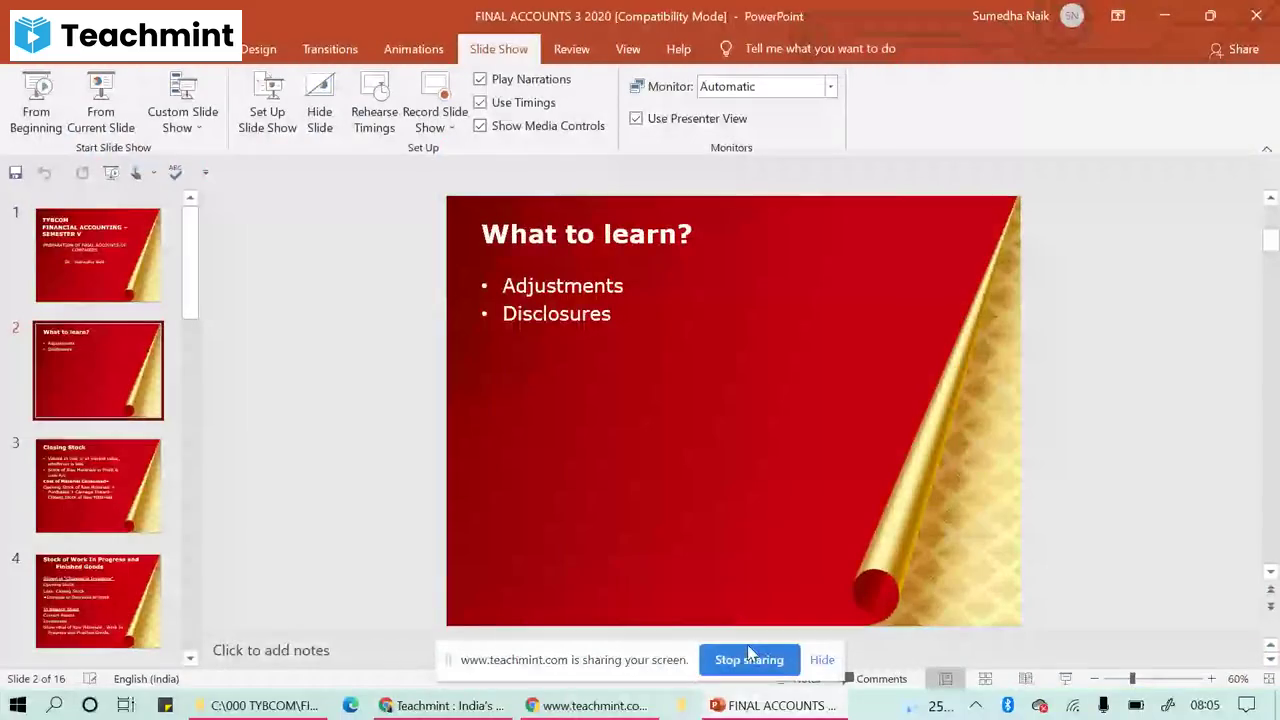Click the What to learn? slide title

coord(586,234)
